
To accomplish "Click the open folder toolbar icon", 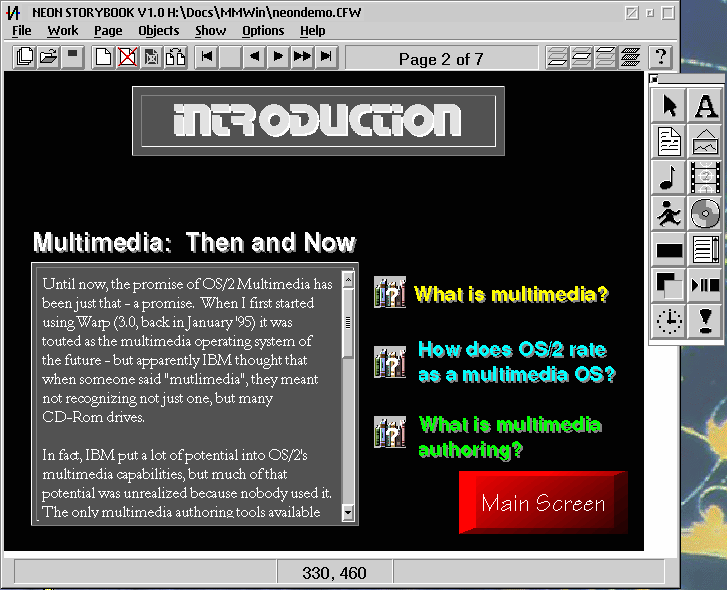I will [48, 57].
